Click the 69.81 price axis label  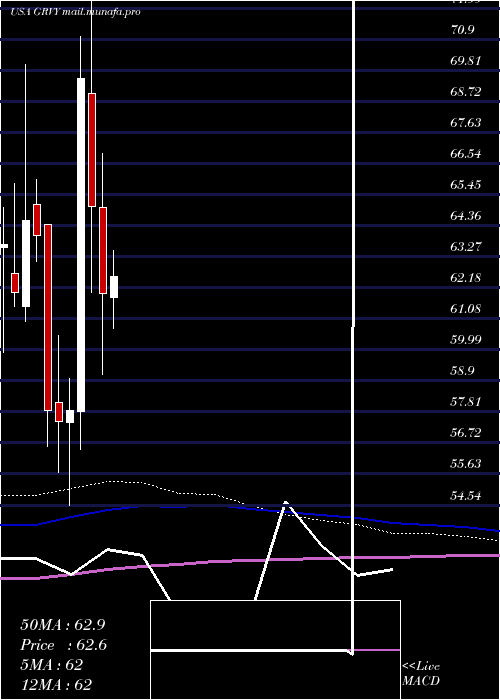pyautogui.click(x=466, y=61)
